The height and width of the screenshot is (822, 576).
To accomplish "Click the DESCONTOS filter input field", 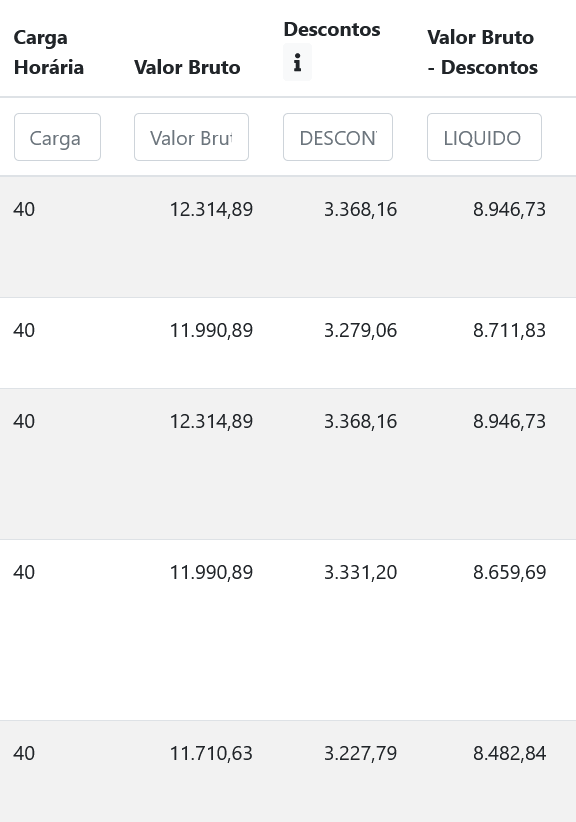I will [338, 137].
